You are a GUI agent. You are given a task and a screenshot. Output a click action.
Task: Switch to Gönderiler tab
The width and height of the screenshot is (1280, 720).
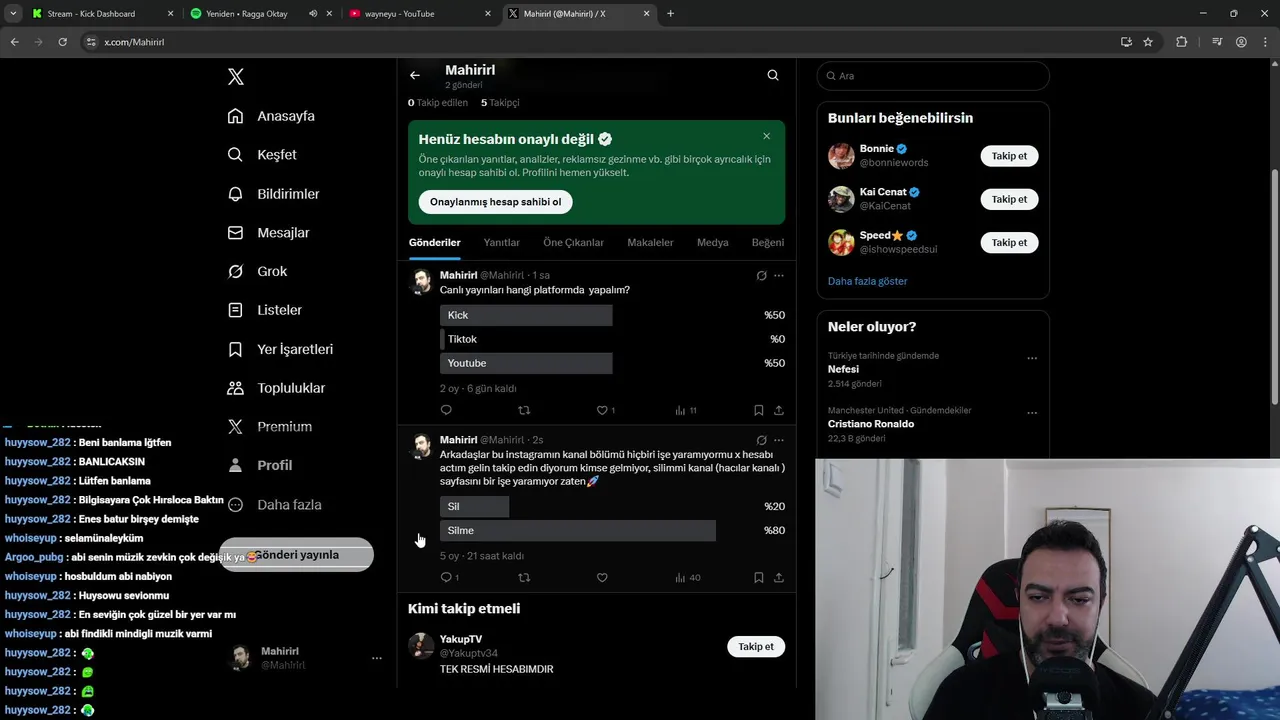[434, 242]
